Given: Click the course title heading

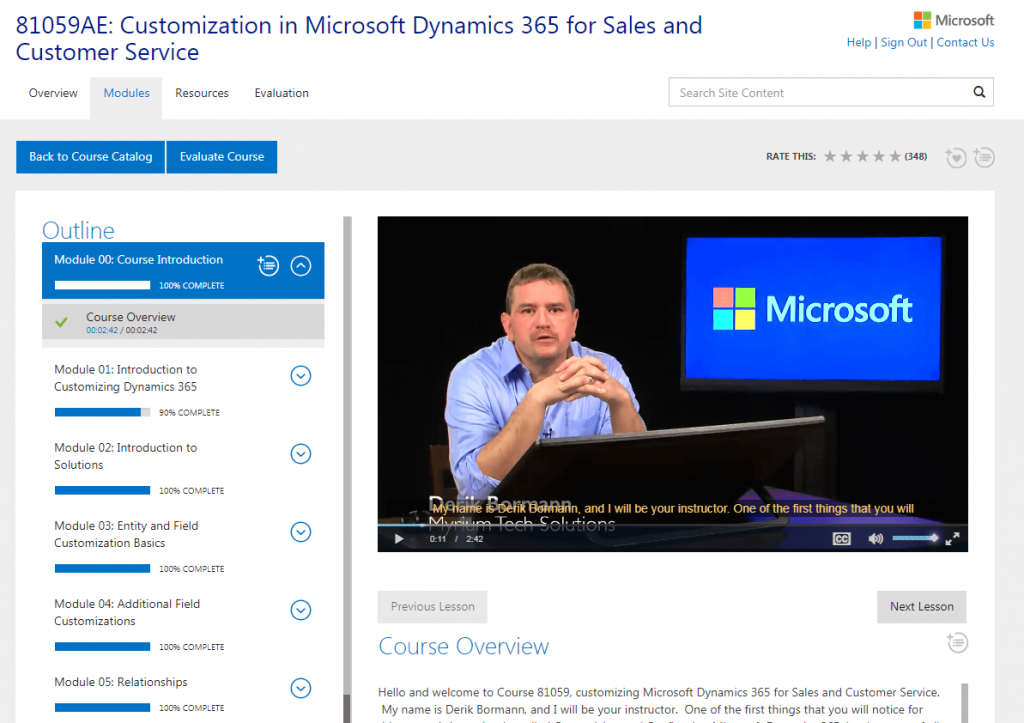Looking at the screenshot, I should (x=359, y=39).
